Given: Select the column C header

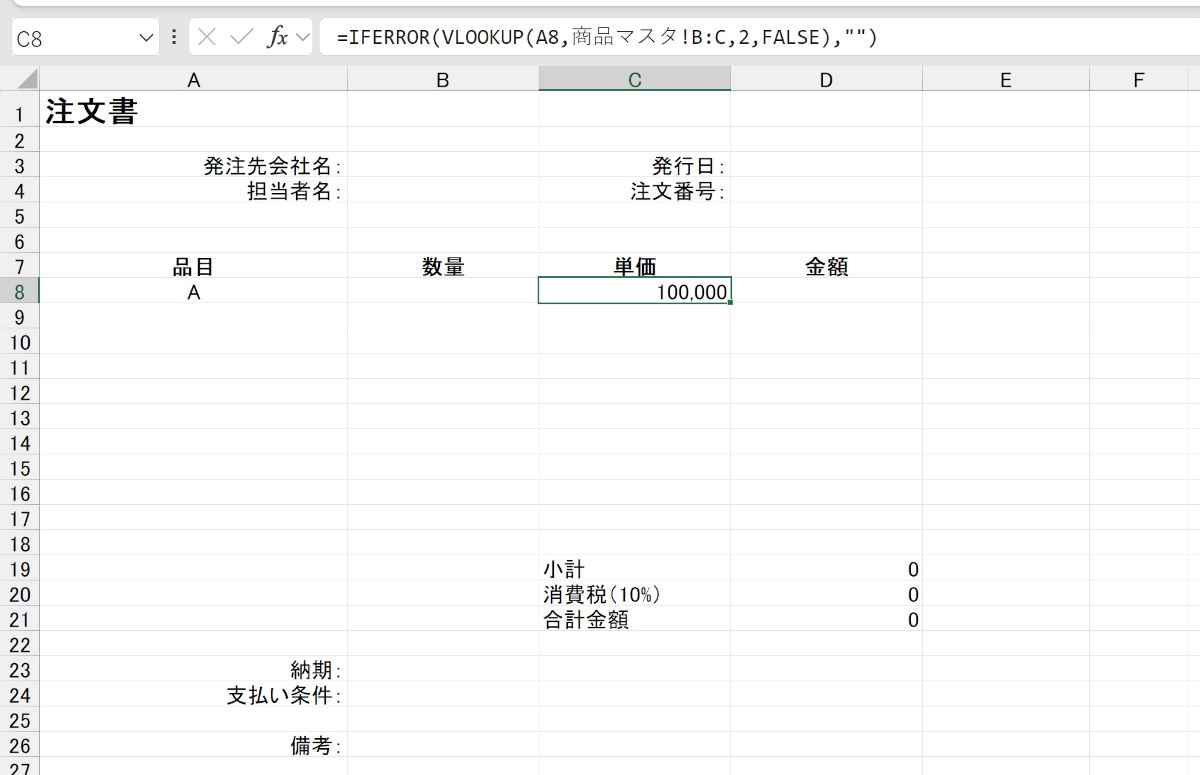Looking at the screenshot, I should coord(634,80).
